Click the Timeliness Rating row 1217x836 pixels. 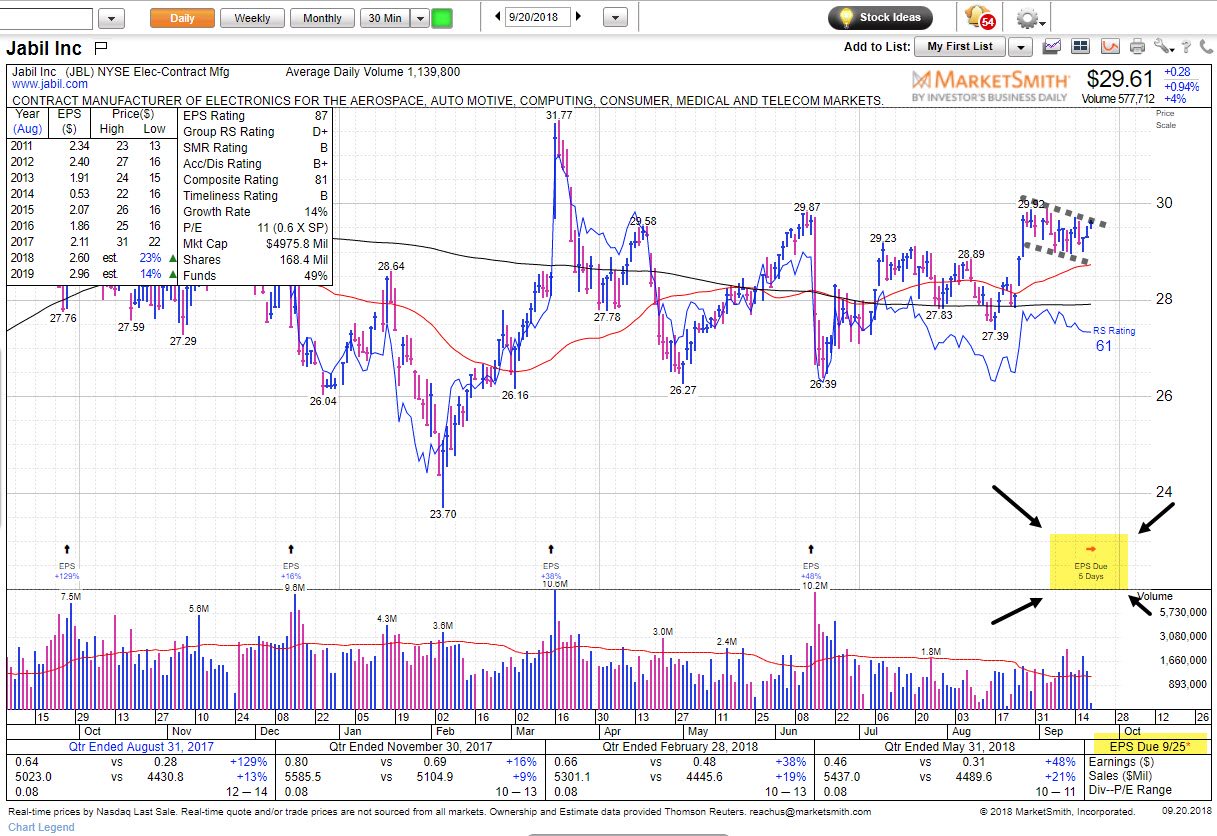click(256, 196)
